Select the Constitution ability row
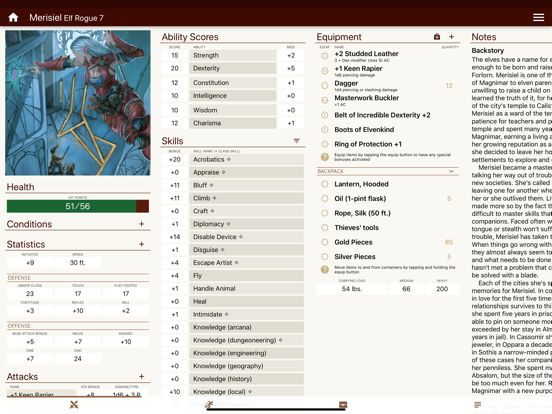 click(x=233, y=83)
